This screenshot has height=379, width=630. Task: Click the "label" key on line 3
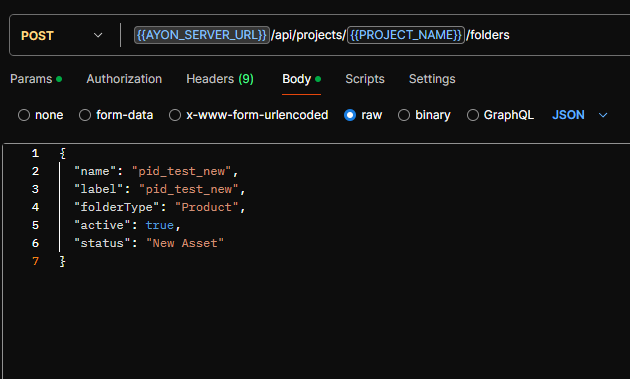99,189
